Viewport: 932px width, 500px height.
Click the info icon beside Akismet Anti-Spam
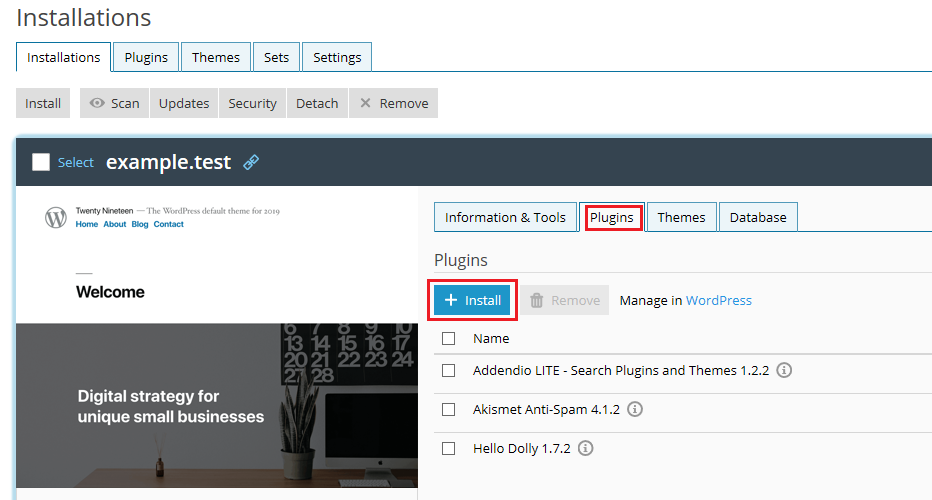(x=634, y=409)
